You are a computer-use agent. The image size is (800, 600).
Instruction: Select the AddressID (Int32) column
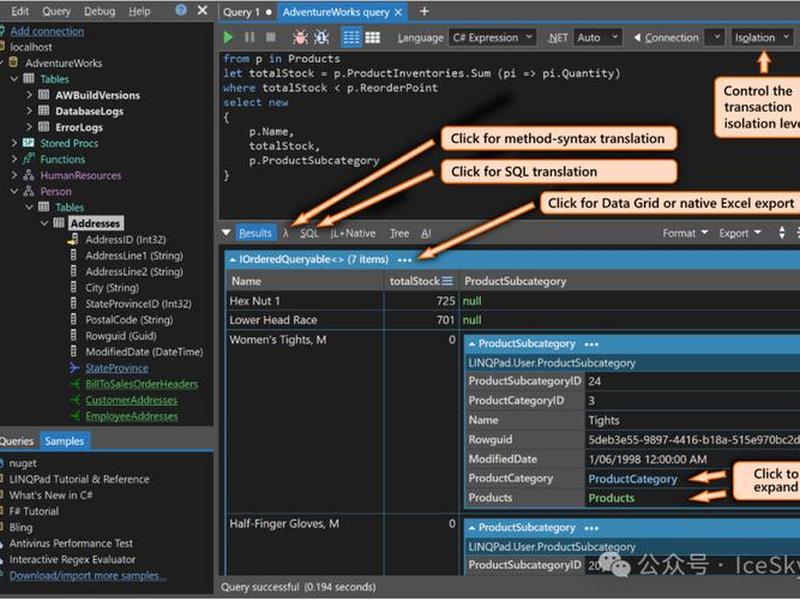coord(126,239)
